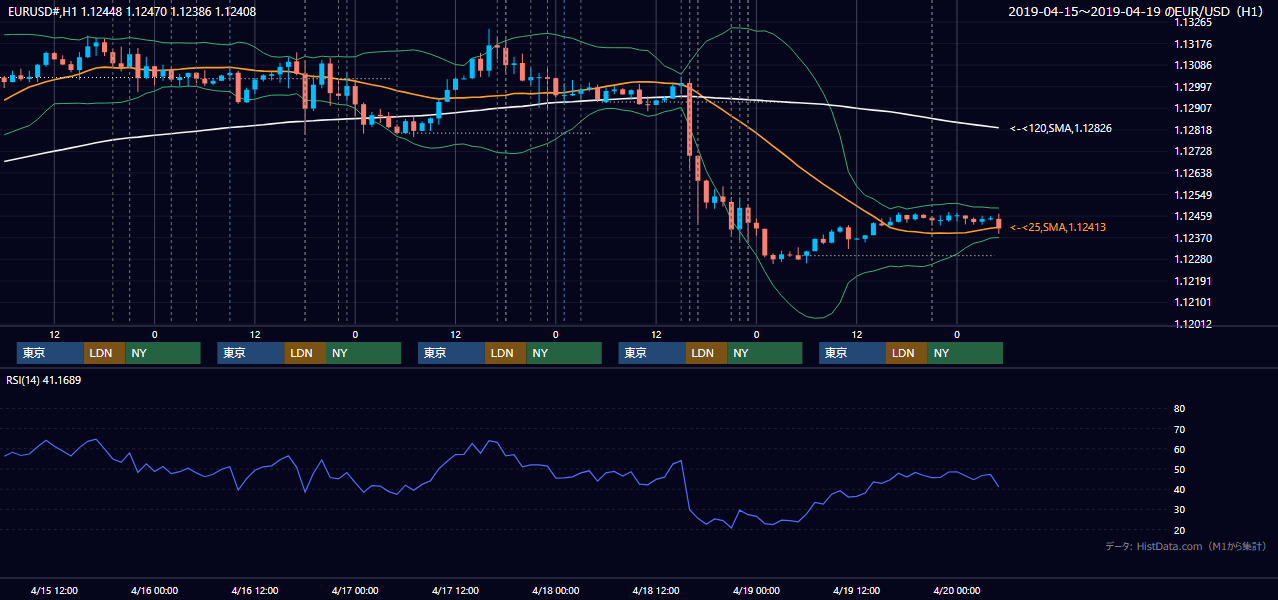Click the price axis value 1.13265

pos(1193,22)
